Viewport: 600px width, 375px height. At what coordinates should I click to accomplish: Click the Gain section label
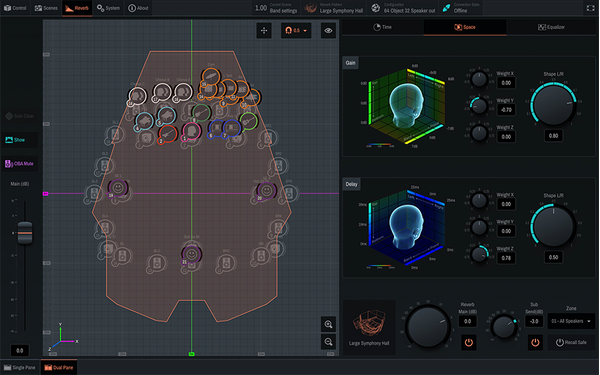pos(351,63)
